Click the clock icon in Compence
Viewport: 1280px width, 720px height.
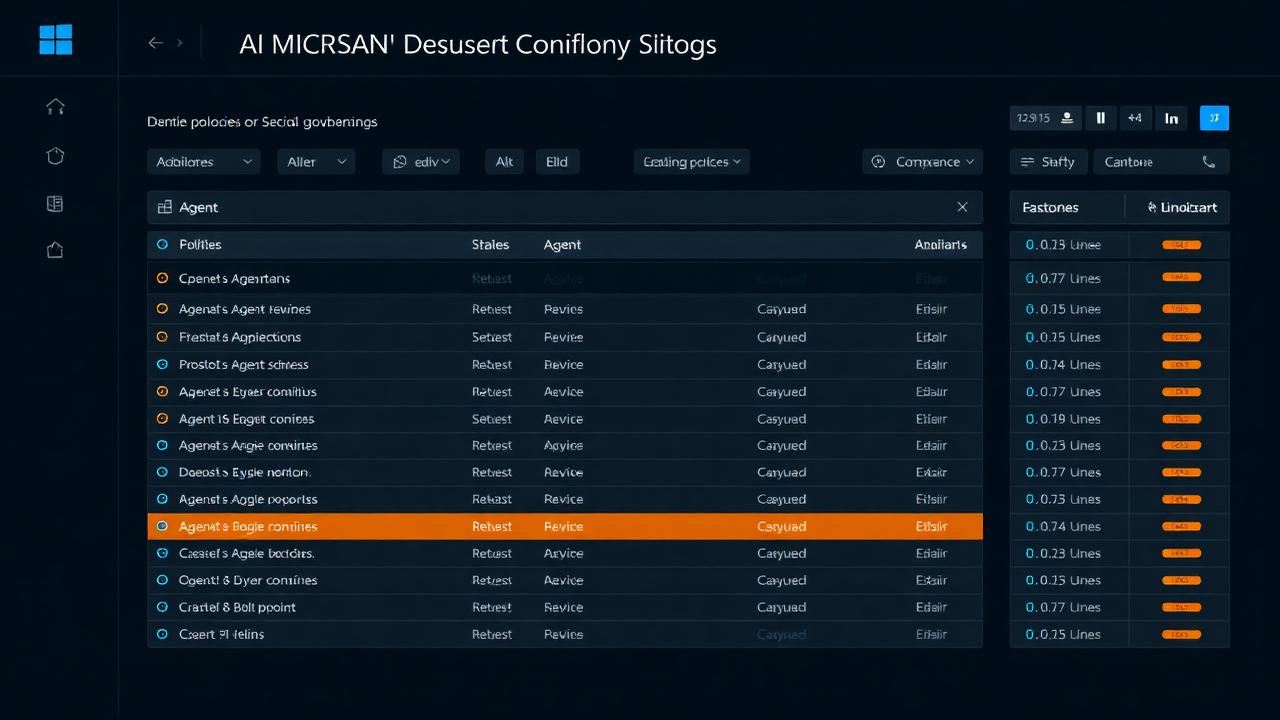[x=879, y=162]
